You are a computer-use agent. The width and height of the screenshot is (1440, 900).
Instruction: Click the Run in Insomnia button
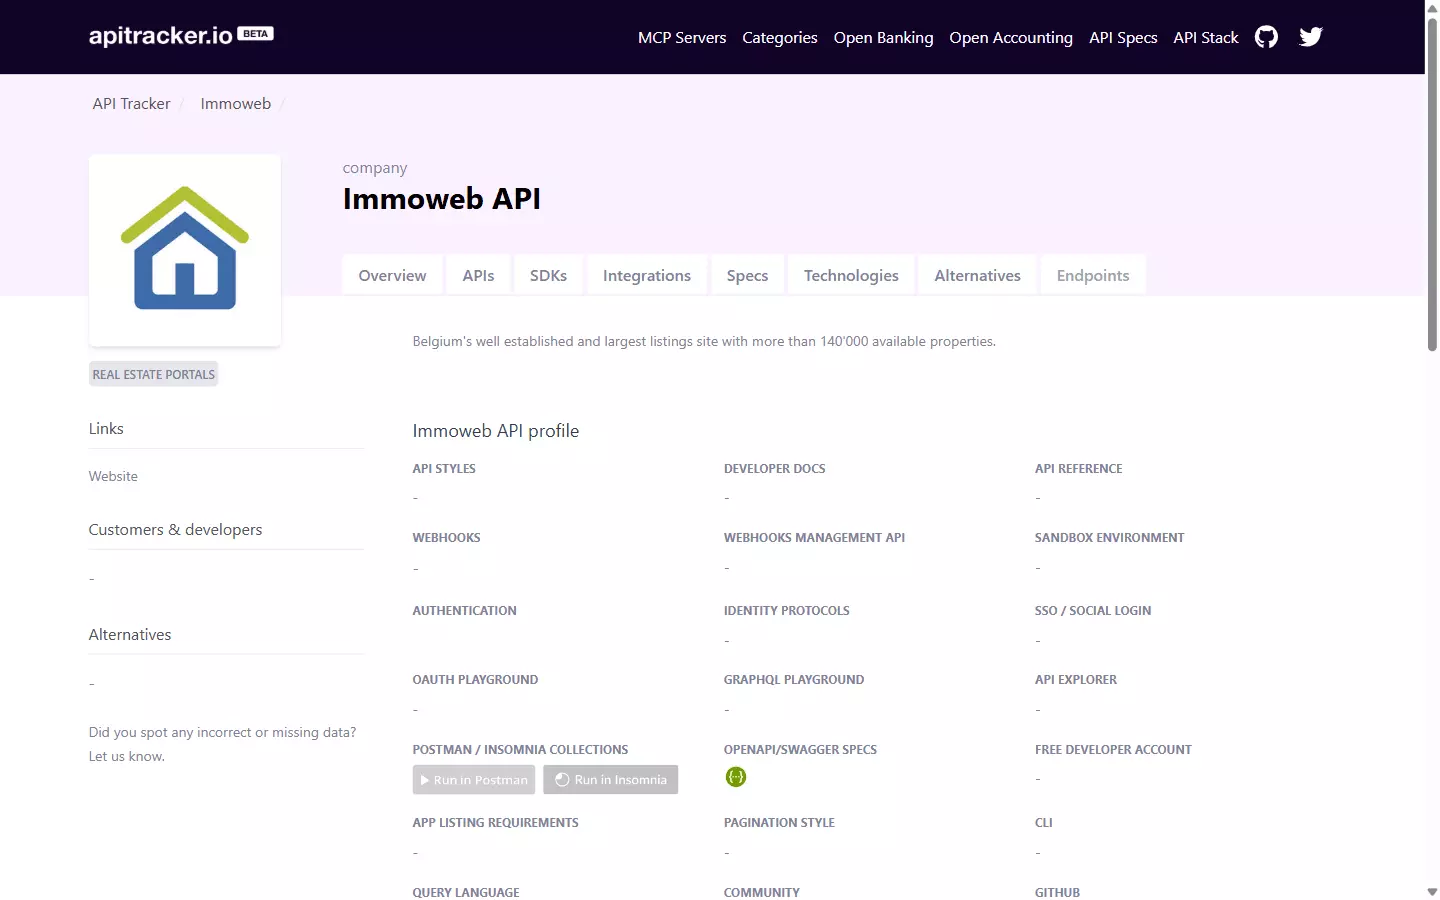tap(610, 780)
